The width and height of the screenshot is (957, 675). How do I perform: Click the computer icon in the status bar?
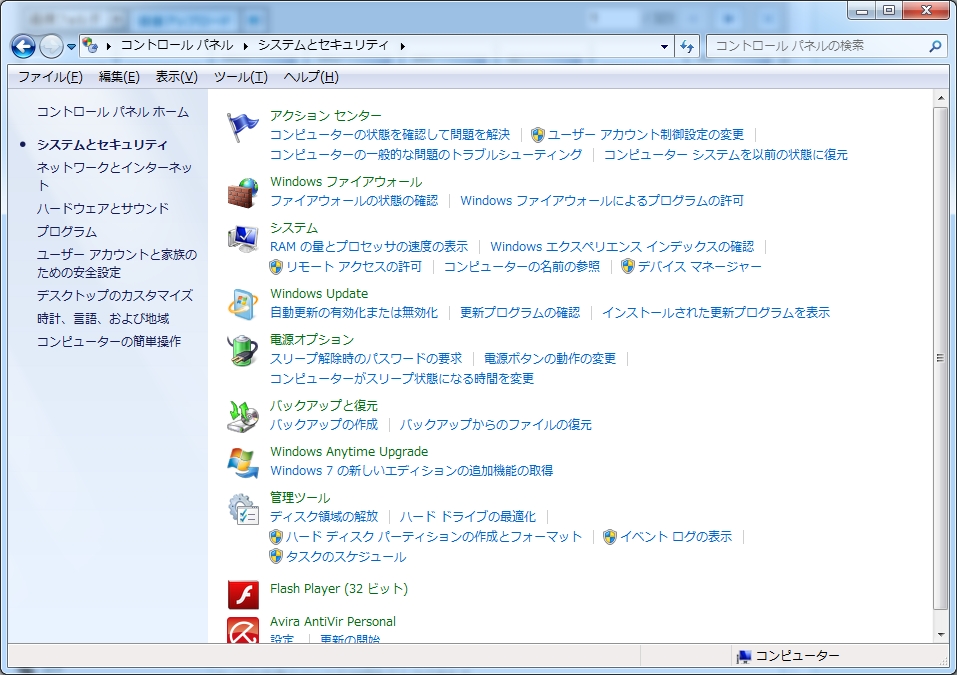coord(743,657)
